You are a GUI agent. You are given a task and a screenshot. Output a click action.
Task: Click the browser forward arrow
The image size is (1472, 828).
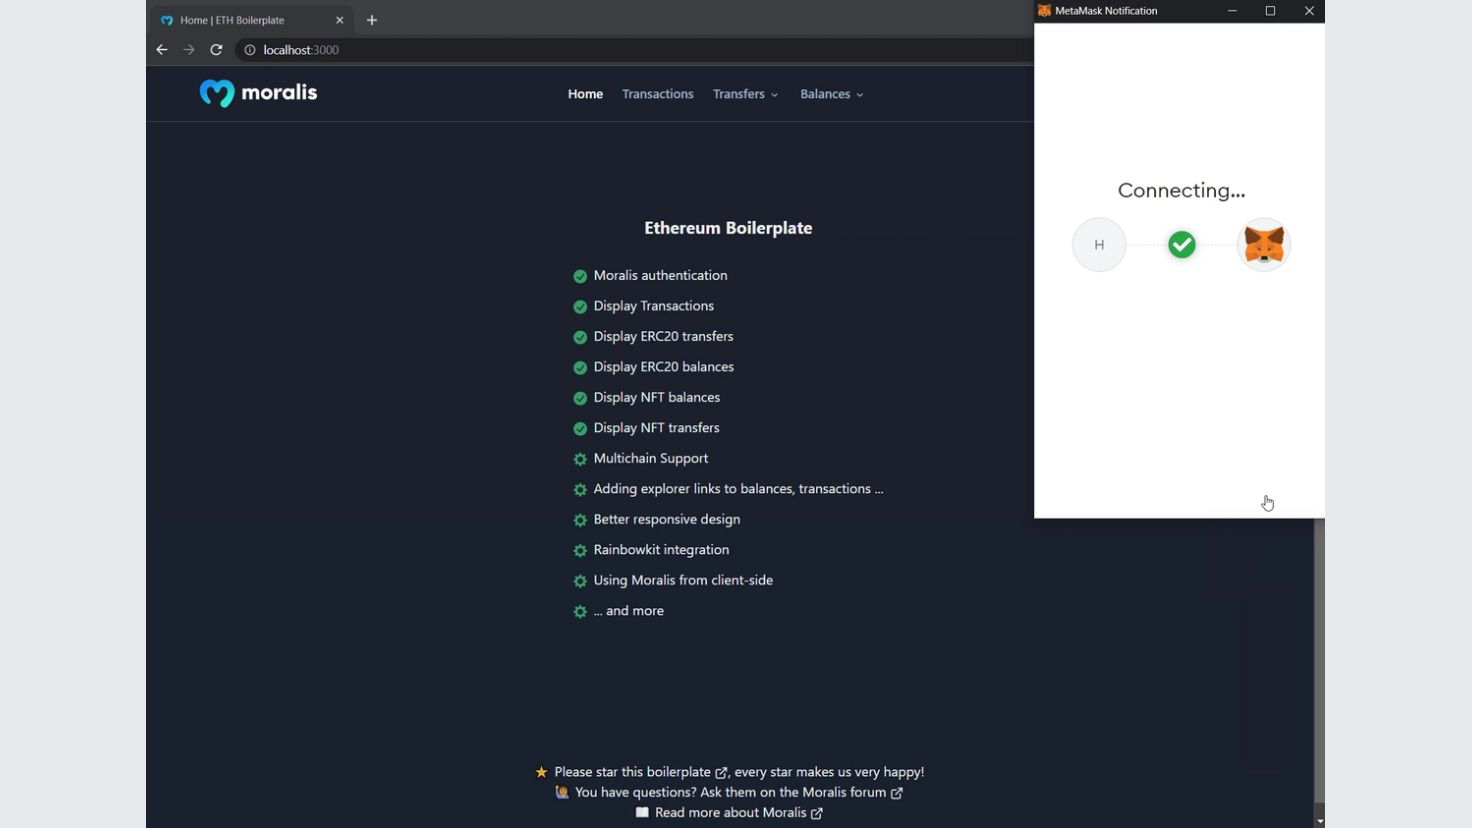pyautogui.click(x=189, y=50)
